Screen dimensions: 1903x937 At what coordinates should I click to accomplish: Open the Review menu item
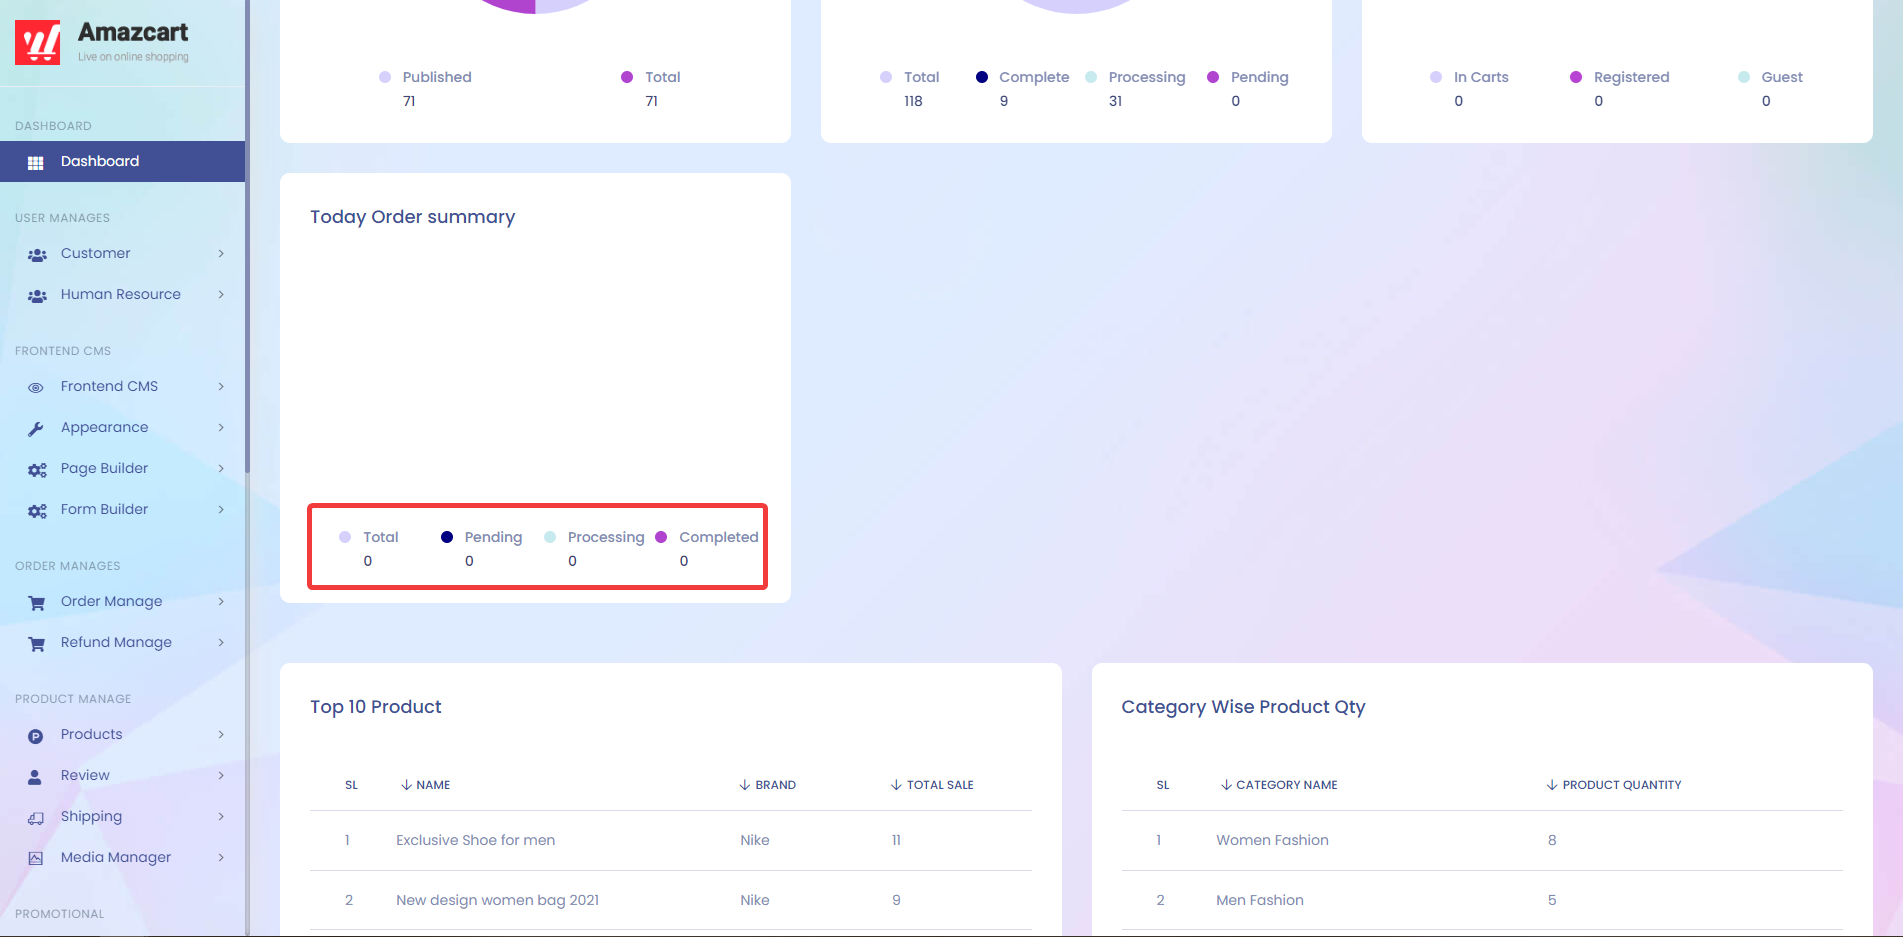tap(85, 776)
